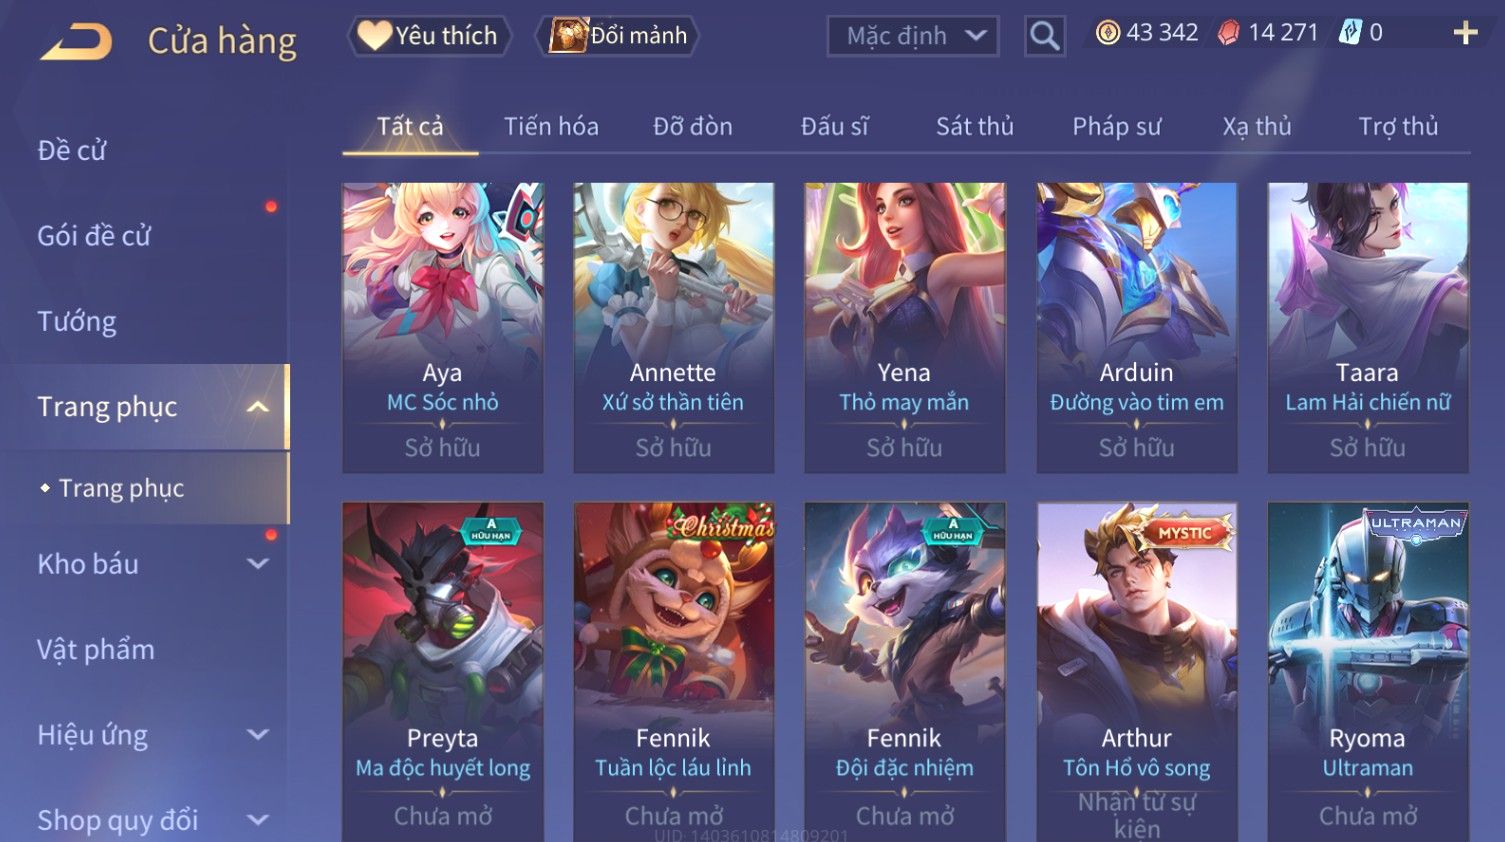The image size is (1505, 842).
Task: Click the gold coin currency icon
Action: pyautogui.click(x=1107, y=33)
